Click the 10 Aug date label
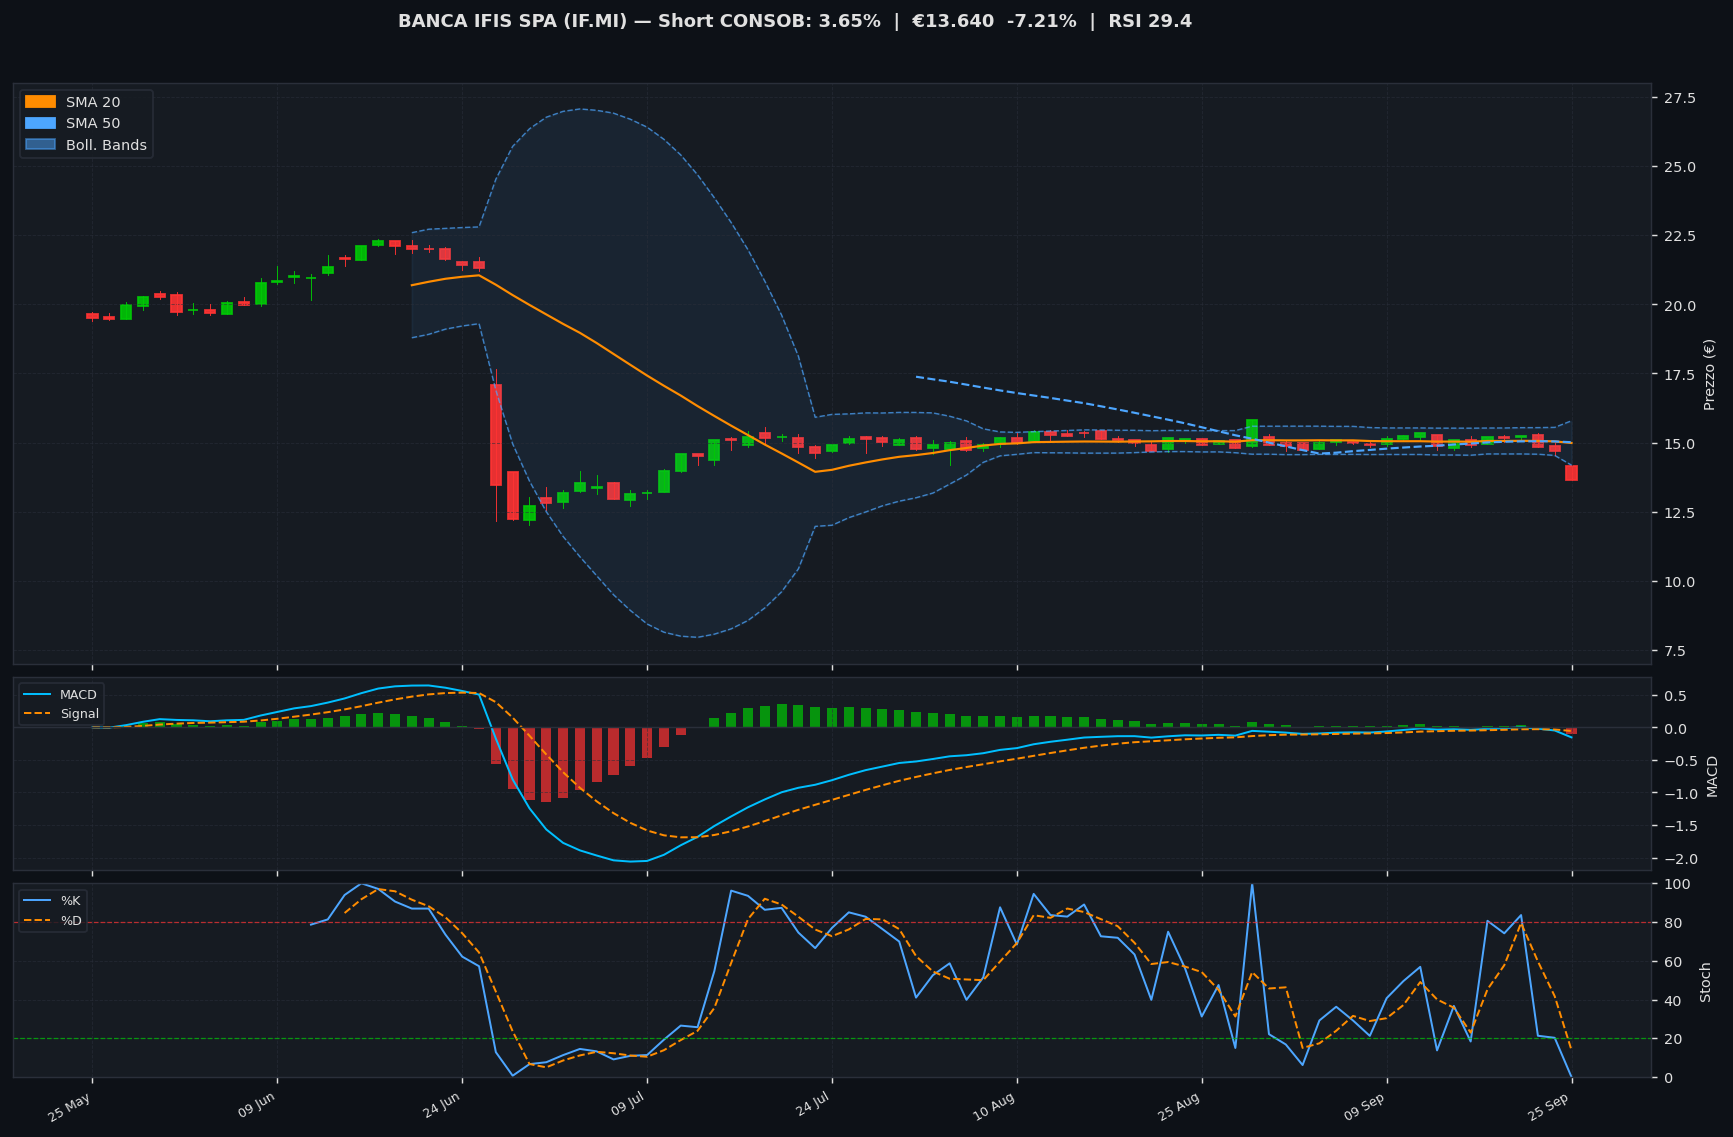 coord(993,1107)
